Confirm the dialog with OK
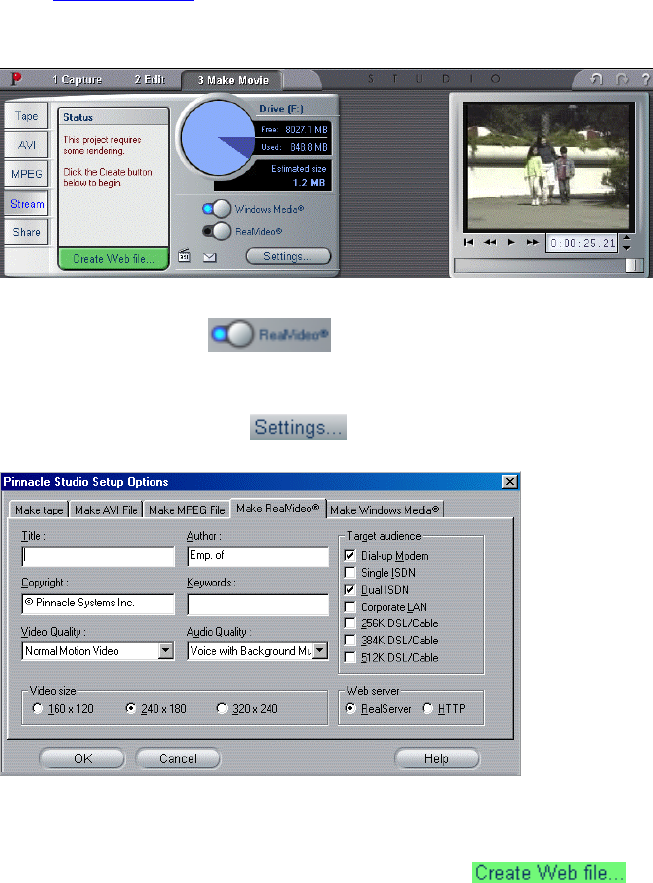 82,758
